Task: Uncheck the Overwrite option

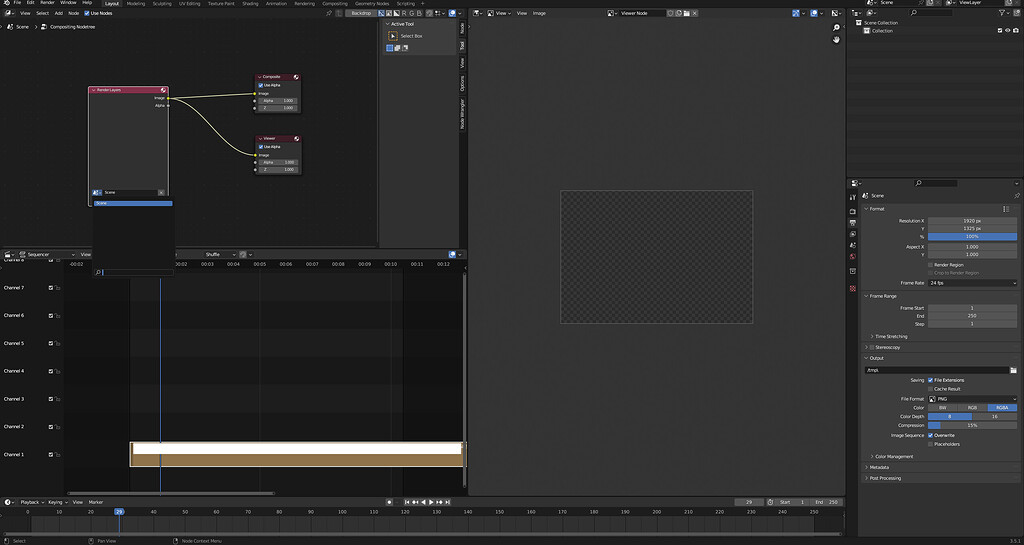Action: point(930,435)
